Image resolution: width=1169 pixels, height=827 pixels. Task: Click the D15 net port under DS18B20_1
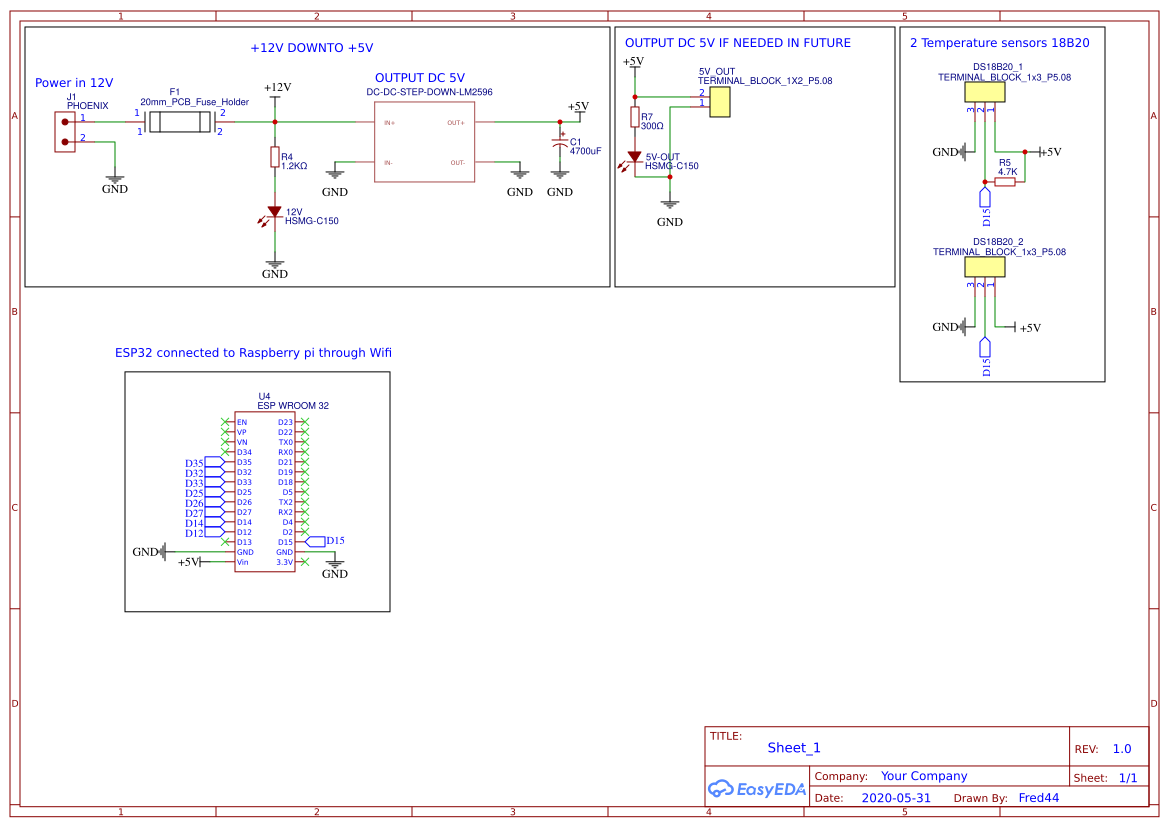pyautogui.click(x=985, y=197)
